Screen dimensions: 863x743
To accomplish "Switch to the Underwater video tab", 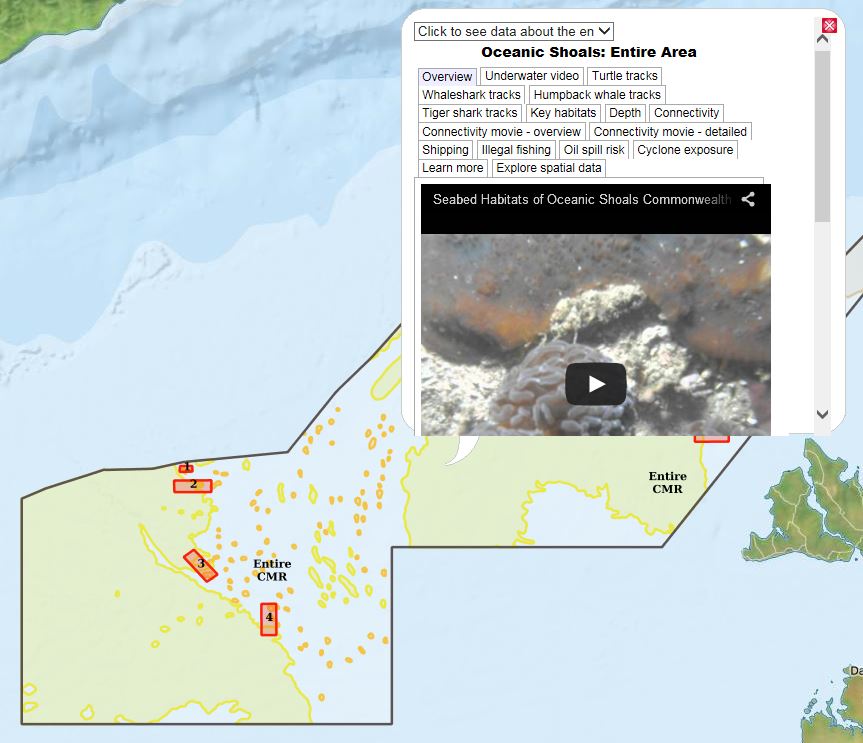I will tap(532, 76).
